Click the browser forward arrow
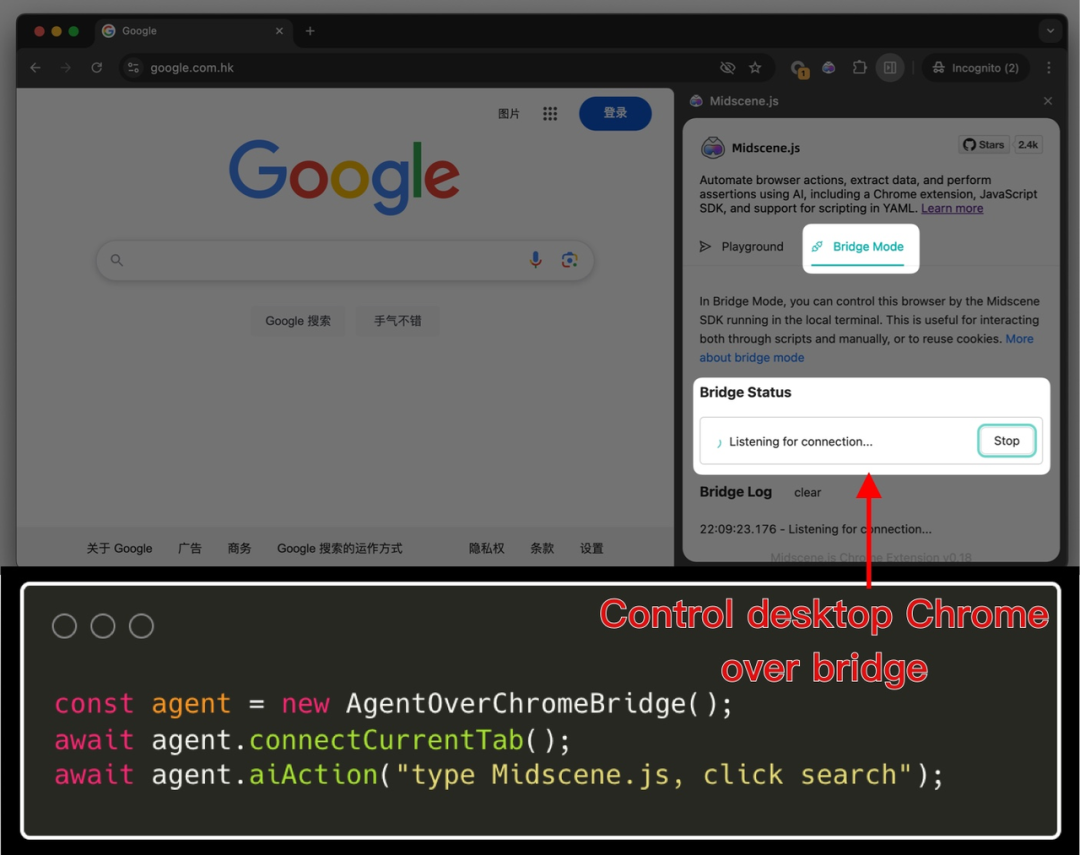This screenshot has height=855, width=1080. [x=66, y=68]
